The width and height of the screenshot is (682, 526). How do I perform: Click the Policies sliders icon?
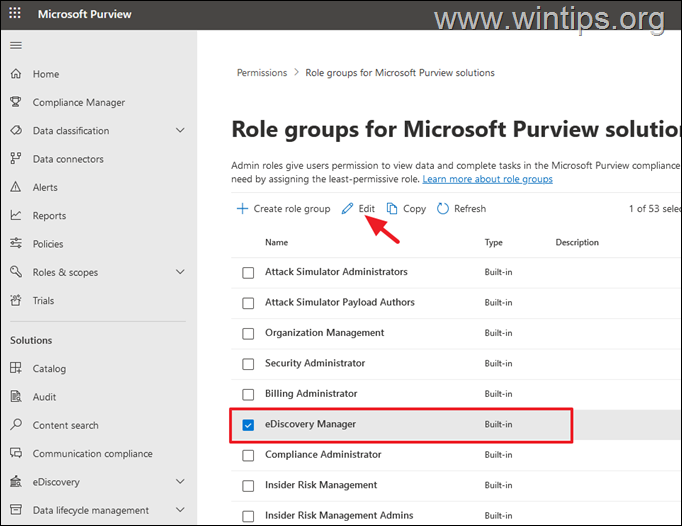(x=16, y=244)
